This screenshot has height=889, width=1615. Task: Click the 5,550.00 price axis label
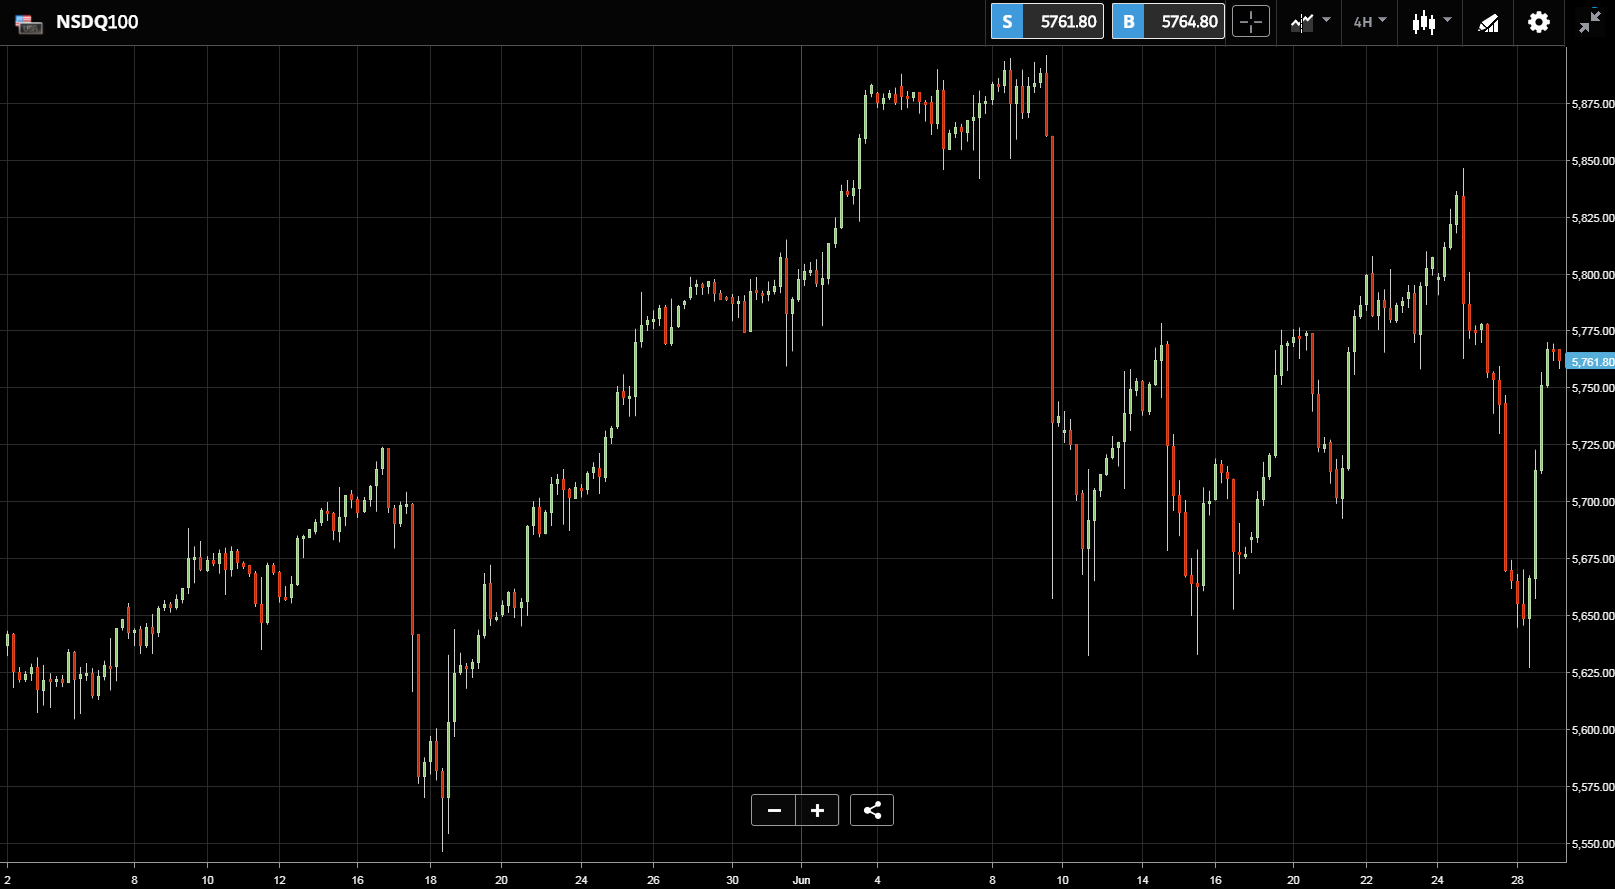pyautogui.click(x=1592, y=844)
